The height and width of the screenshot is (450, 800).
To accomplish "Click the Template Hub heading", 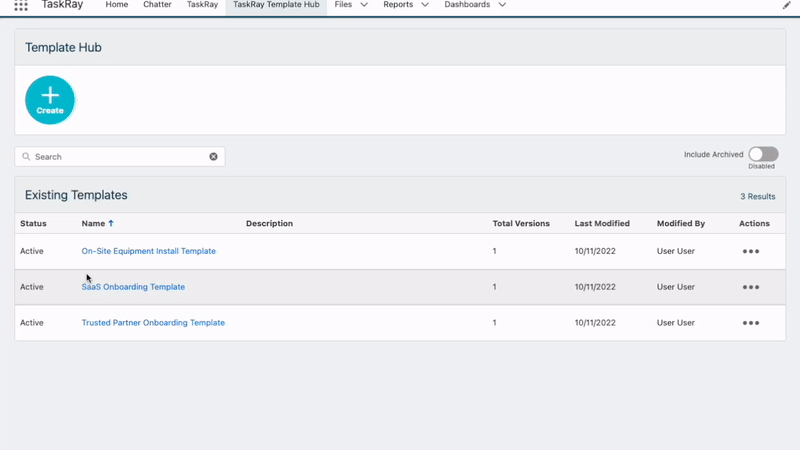I will coord(63,47).
